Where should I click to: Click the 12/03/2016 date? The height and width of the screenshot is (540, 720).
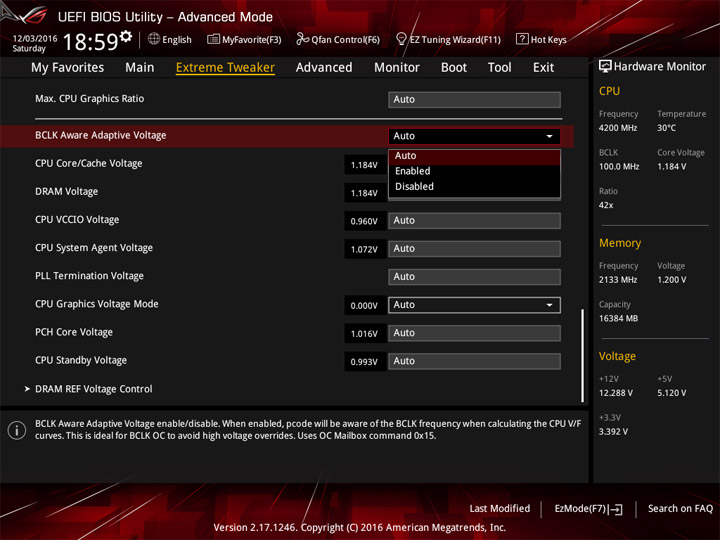(35, 39)
